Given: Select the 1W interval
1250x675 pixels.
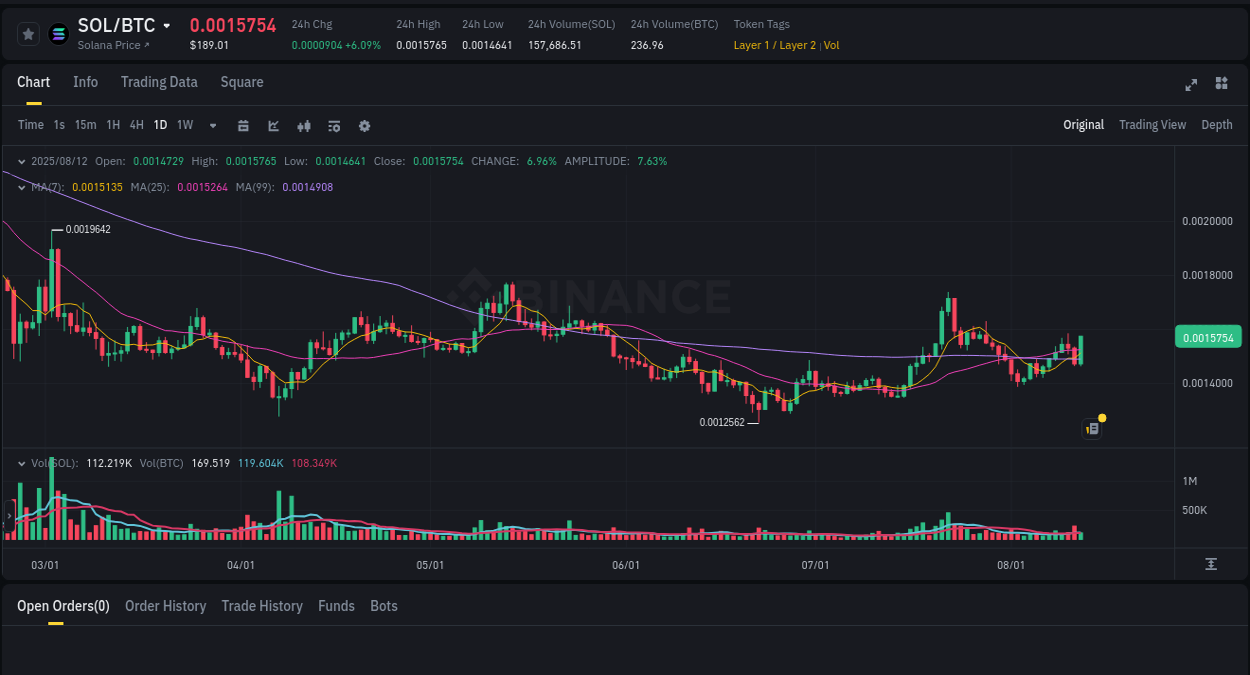Looking at the screenshot, I should [x=185, y=125].
